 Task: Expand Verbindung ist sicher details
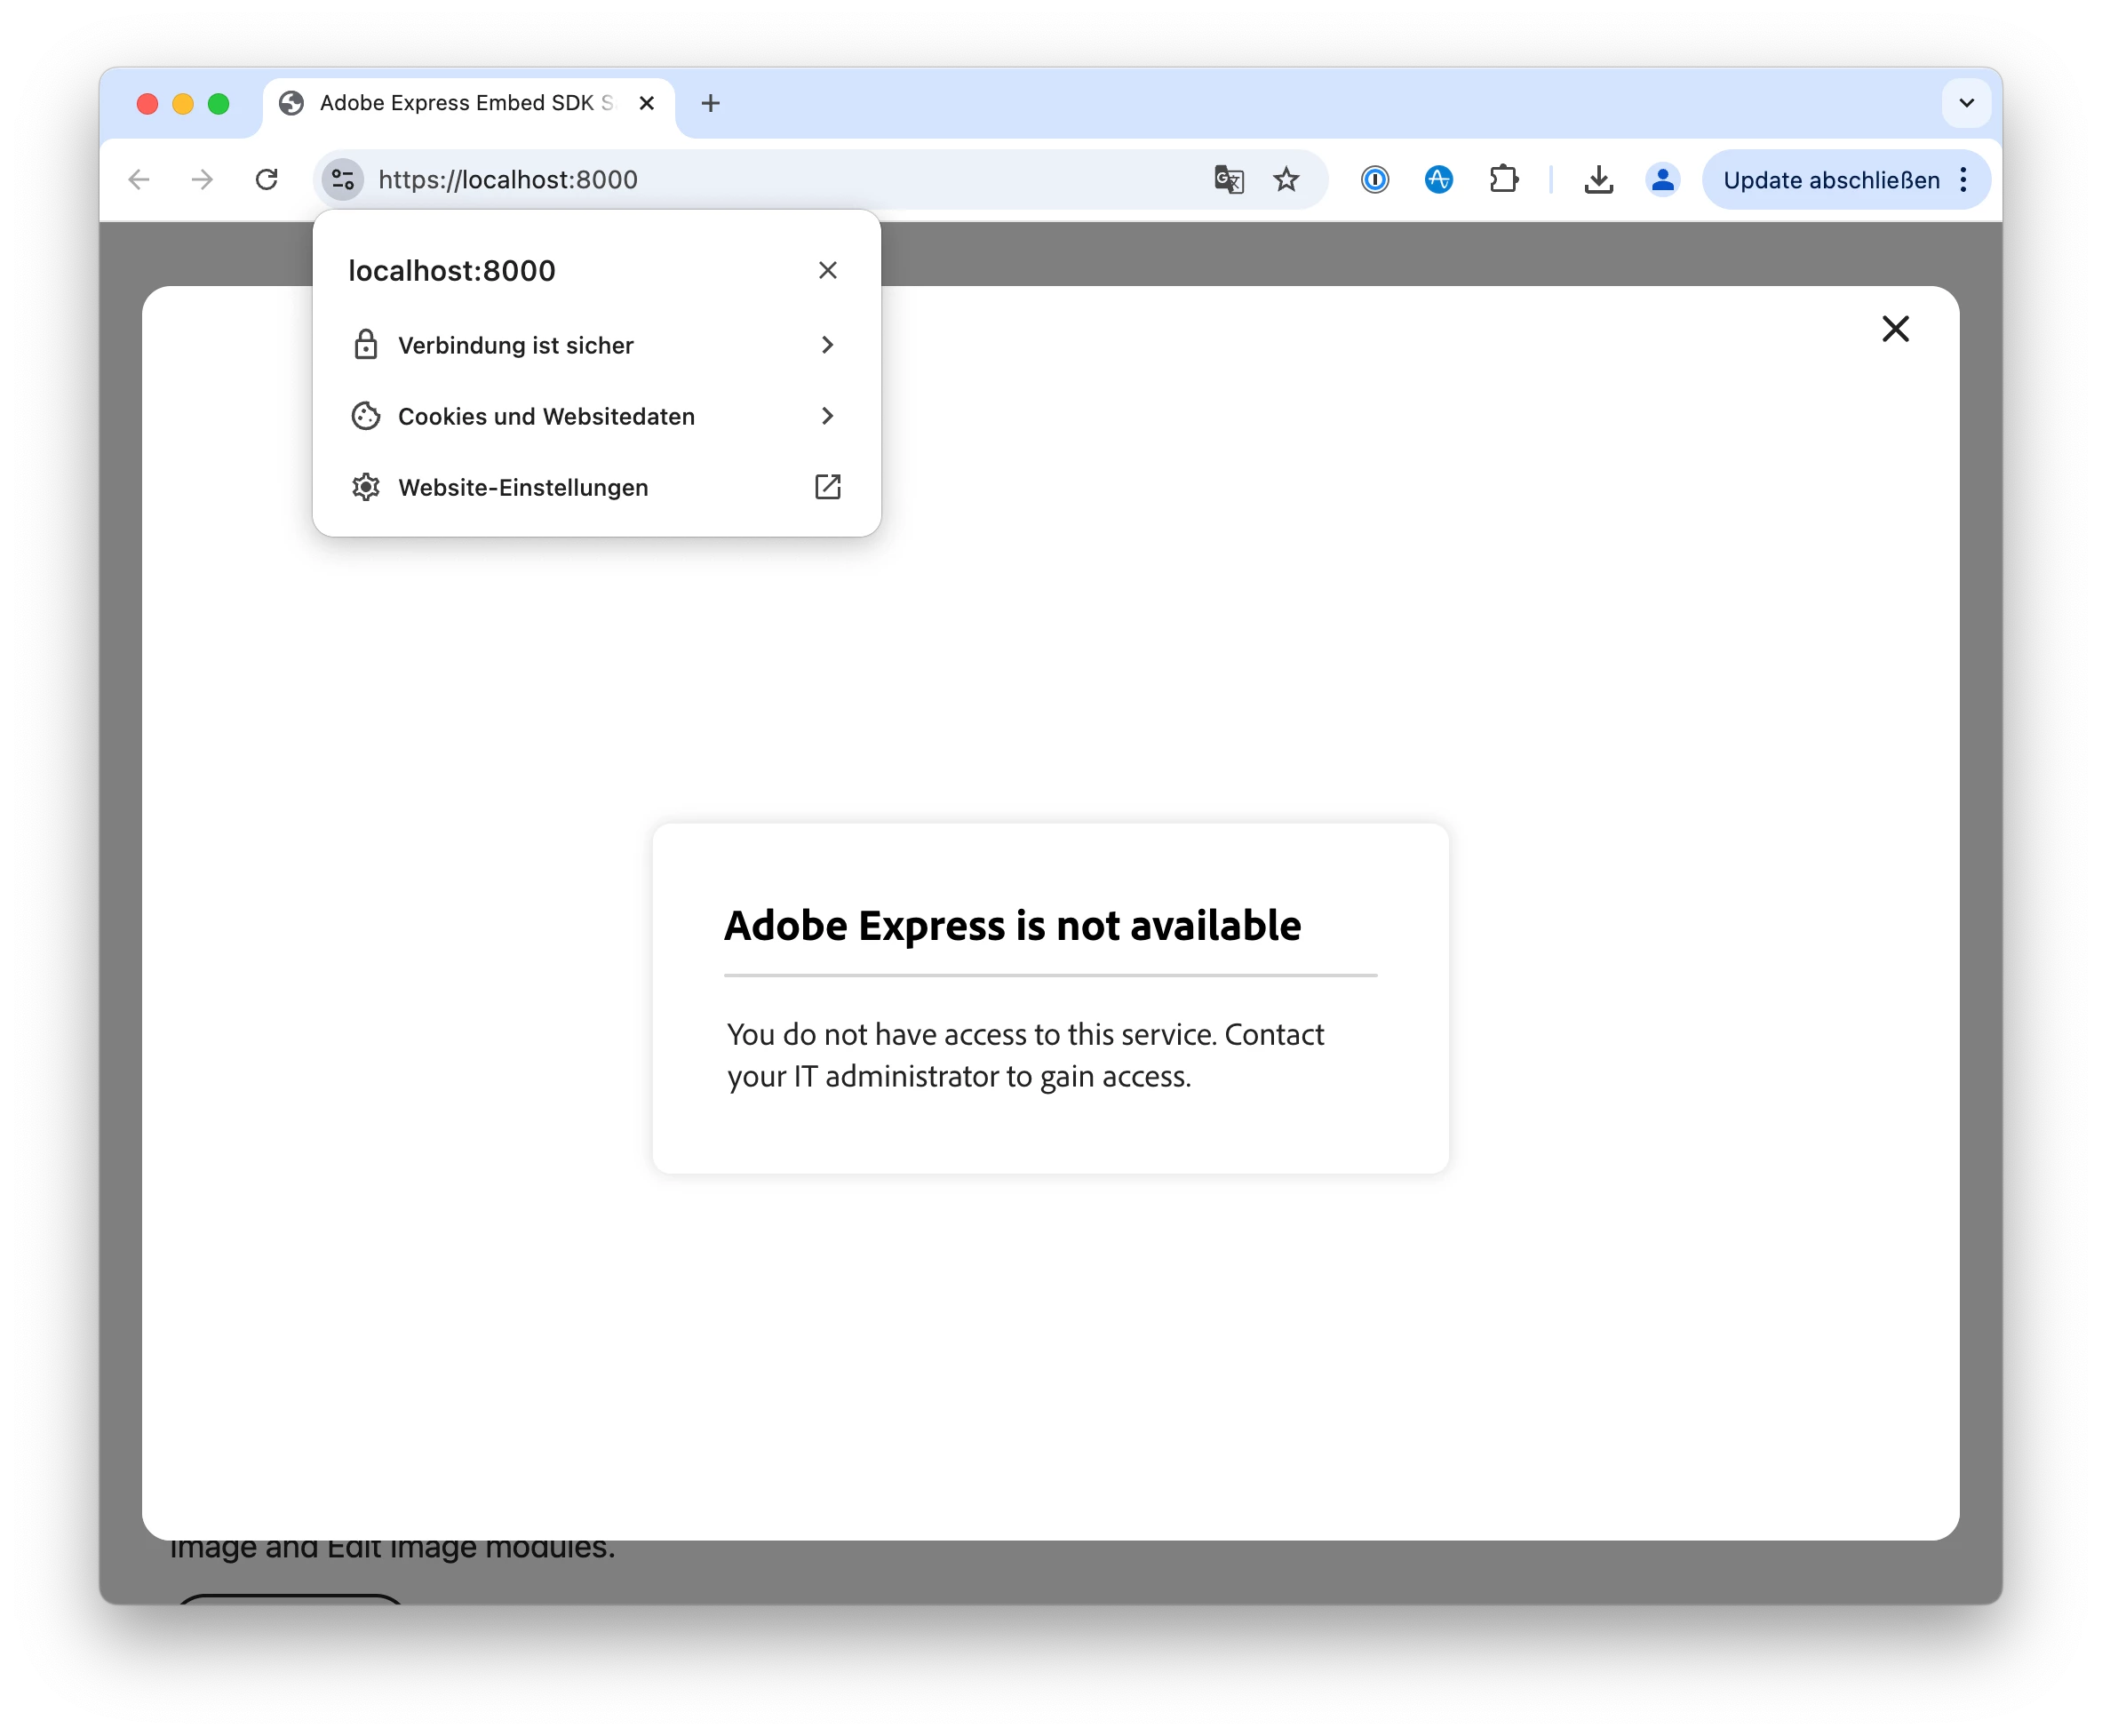(x=596, y=345)
